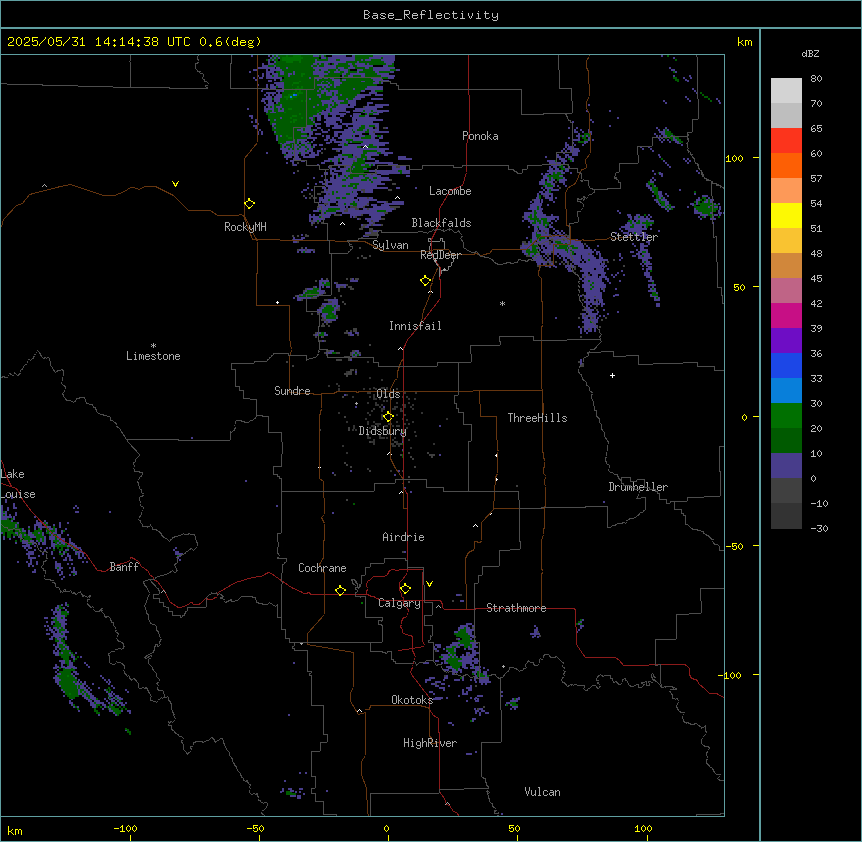Click the Sundre town label
This screenshot has height=842, width=862.
[x=292, y=391]
